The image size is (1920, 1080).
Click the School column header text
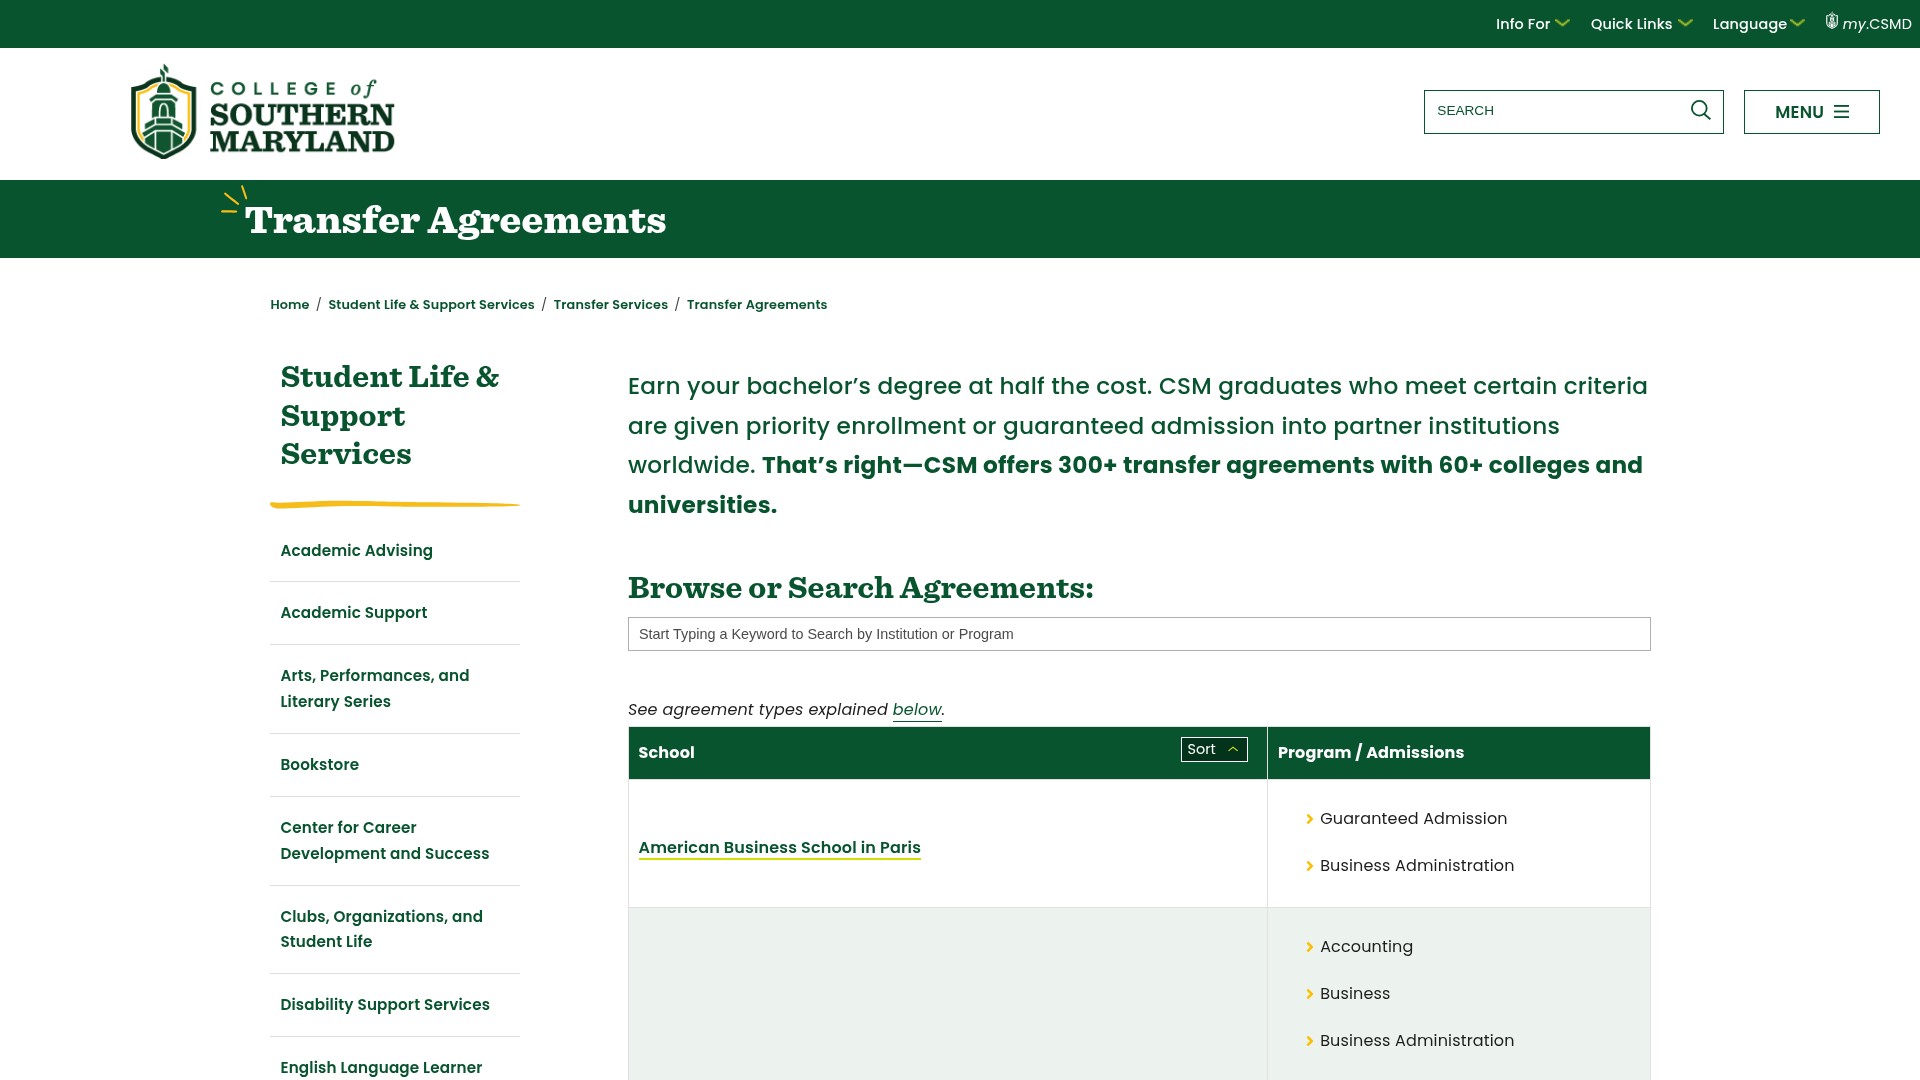pyautogui.click(x=666, y=753)
